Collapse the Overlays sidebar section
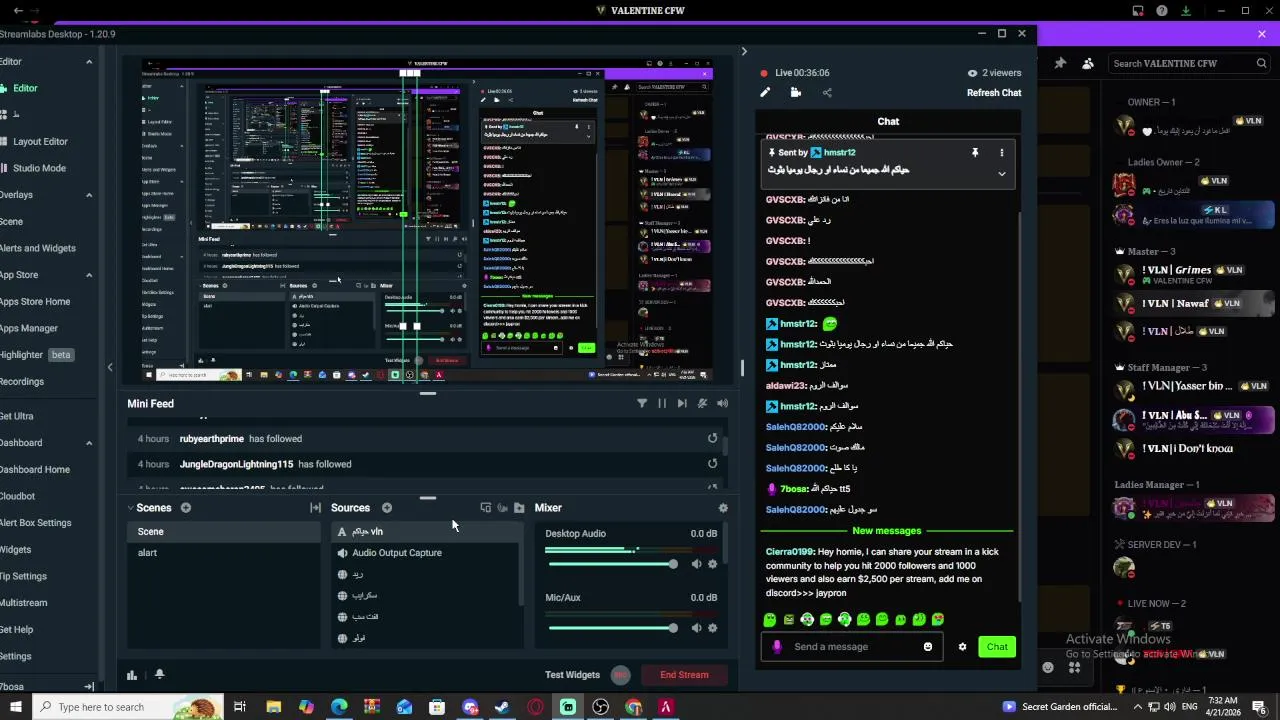The image size is (1280, 720). pos(89,195)
